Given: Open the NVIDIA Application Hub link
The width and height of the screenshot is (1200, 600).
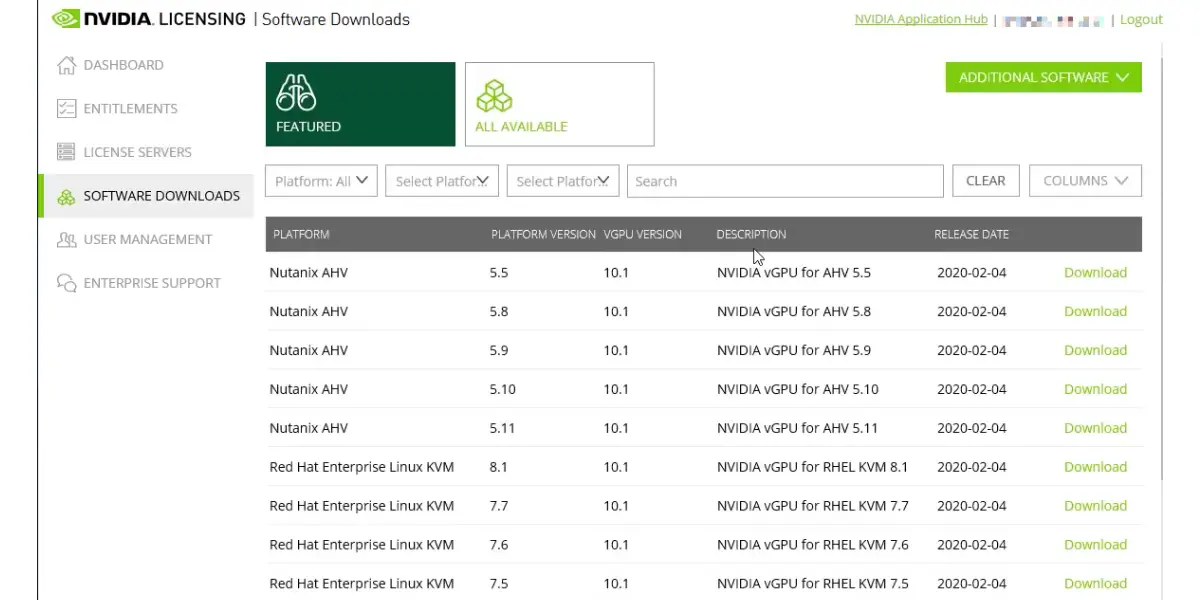Looking at the screenshot, I should coord(920,19).
